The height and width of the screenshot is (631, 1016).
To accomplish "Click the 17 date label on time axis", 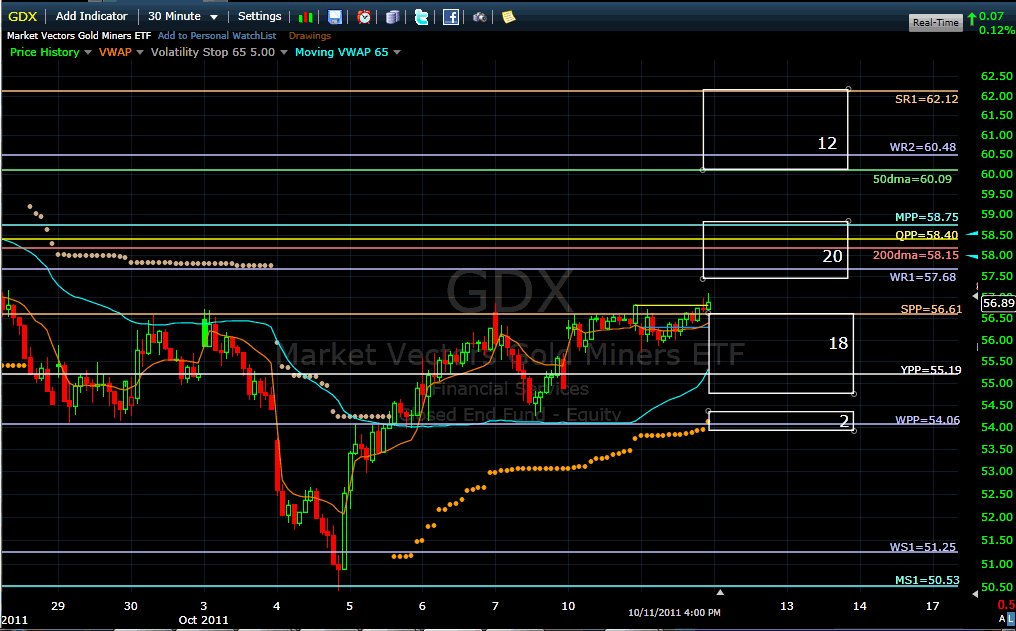I will (x=932, y=606).
